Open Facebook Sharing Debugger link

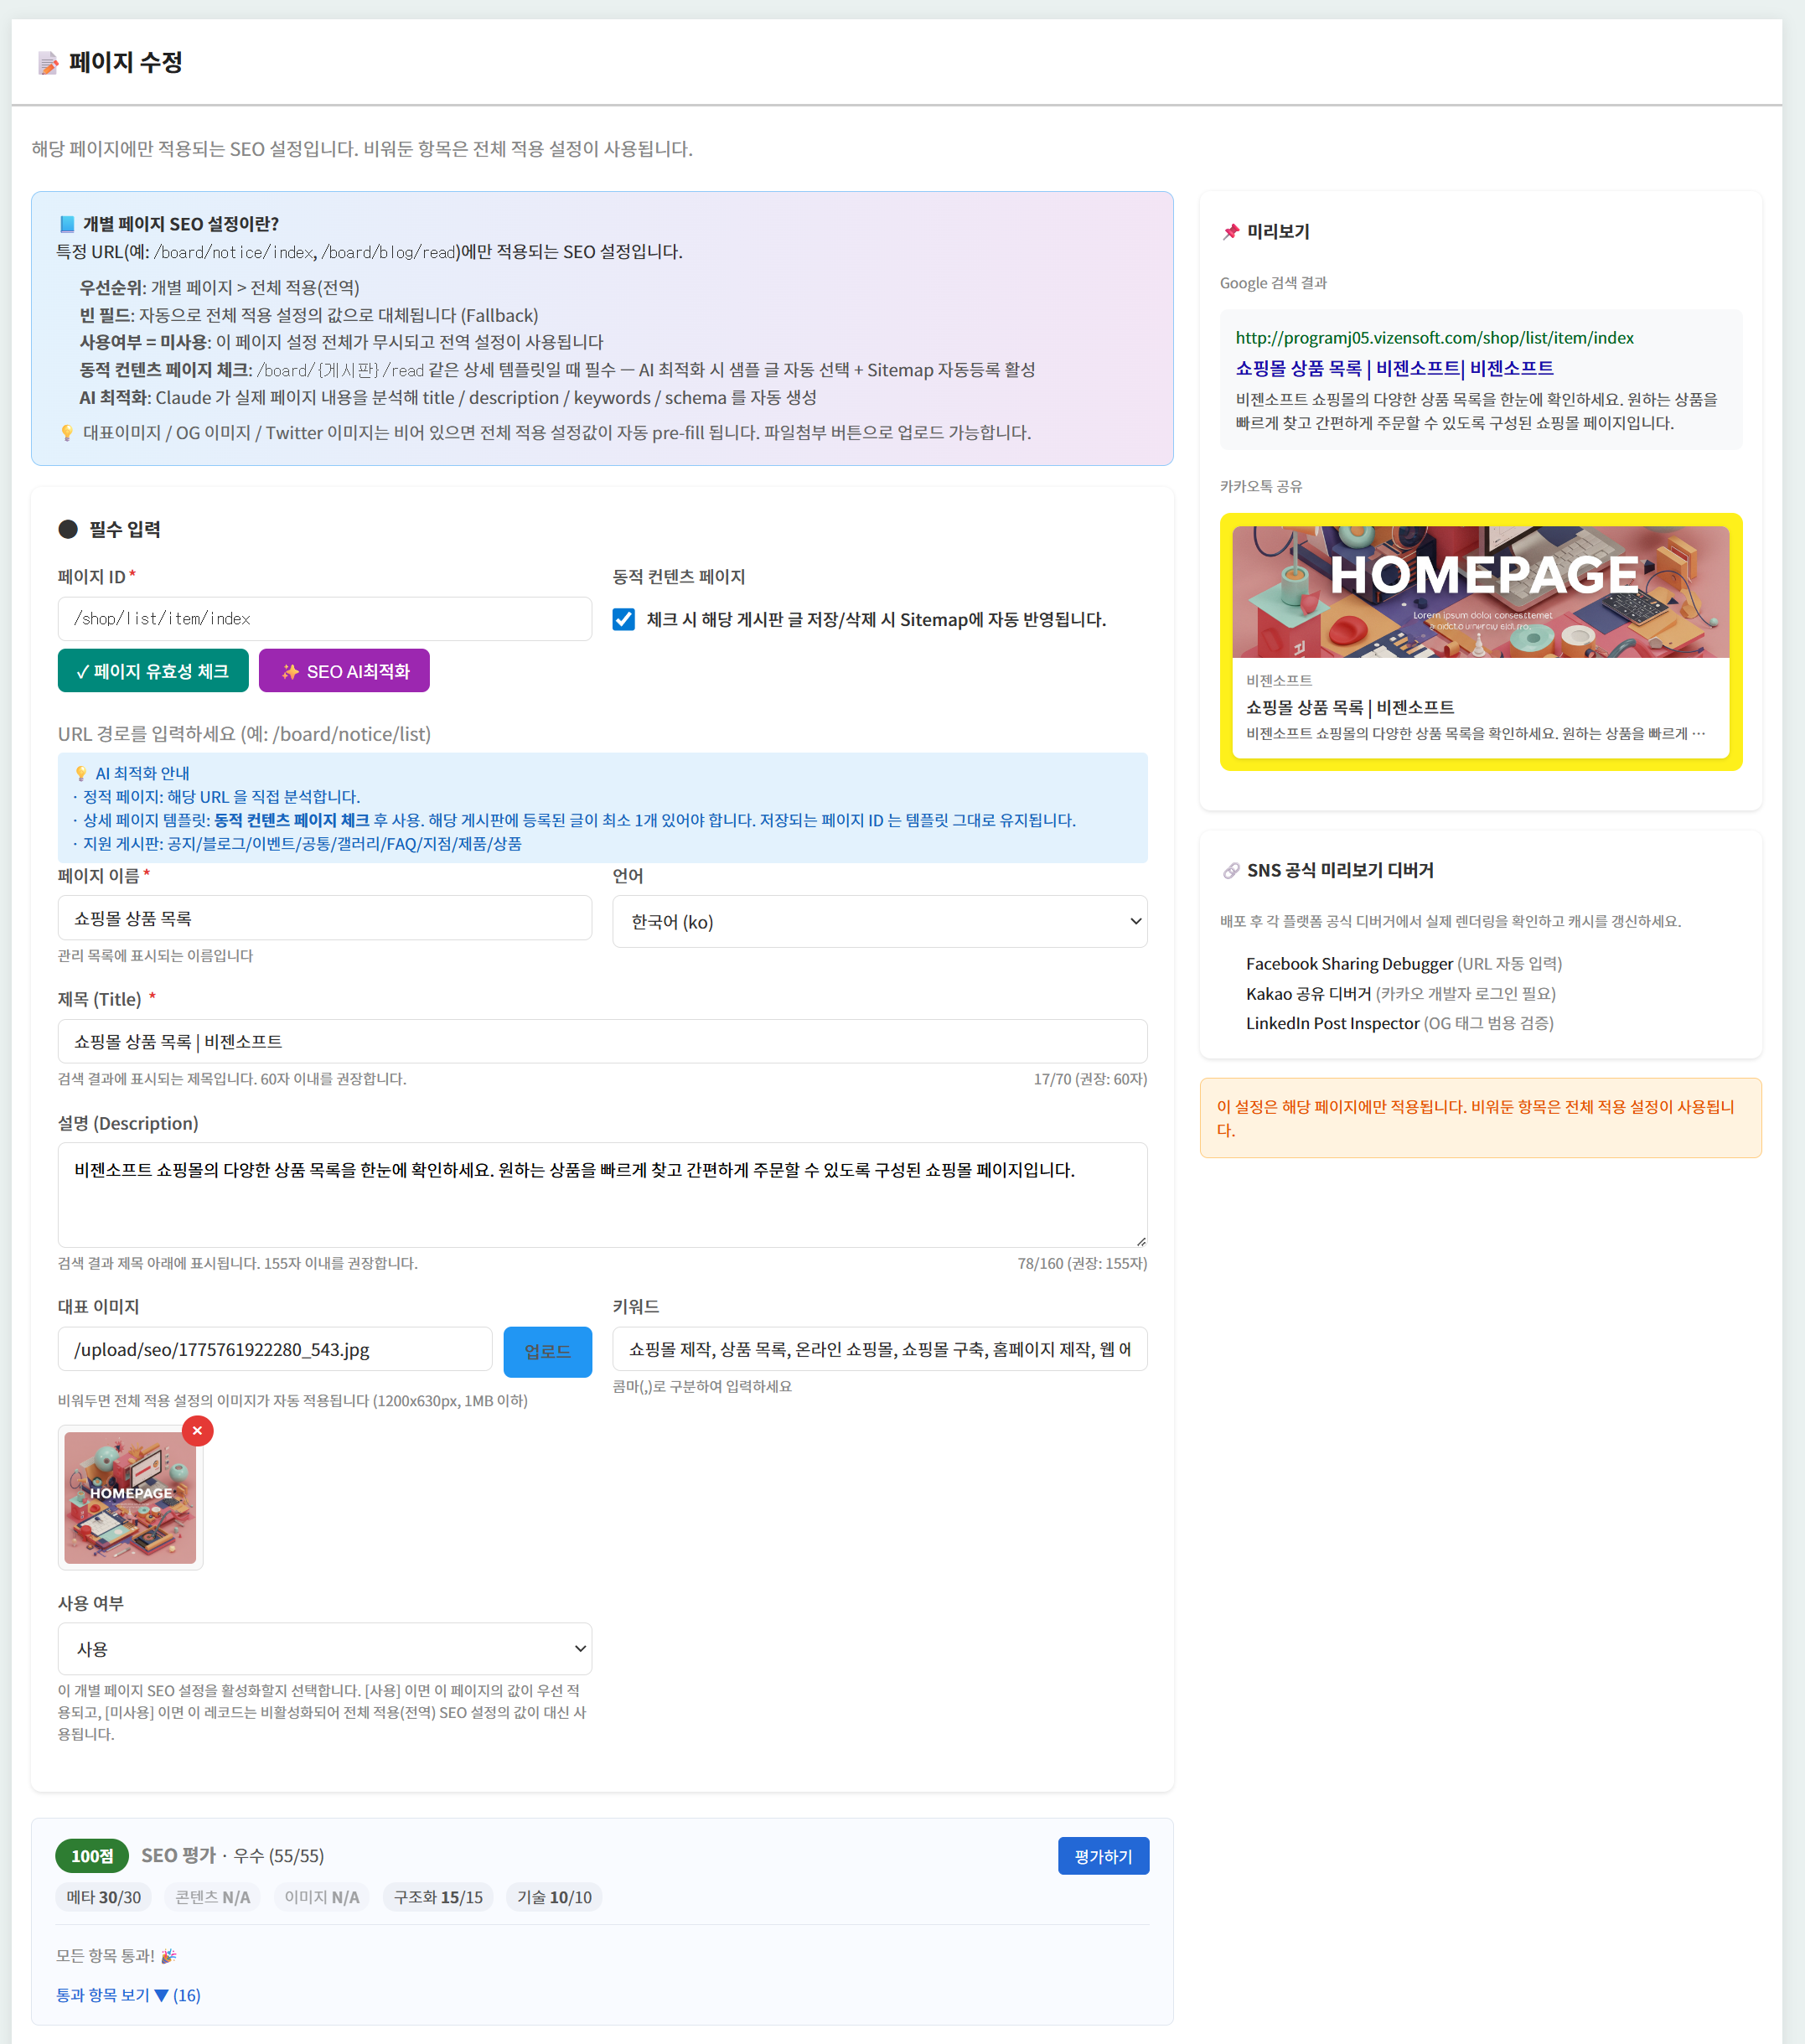(x=1349, y=963)
